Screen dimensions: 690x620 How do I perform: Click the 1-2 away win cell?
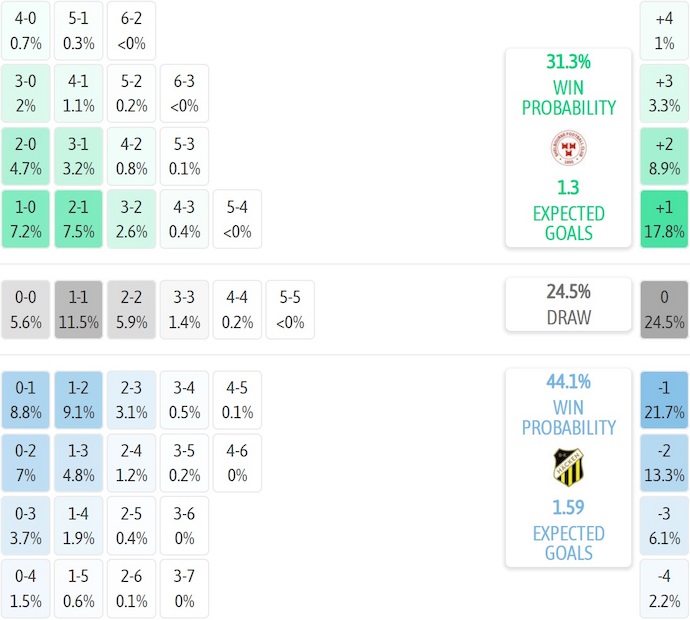click(79, 400)
